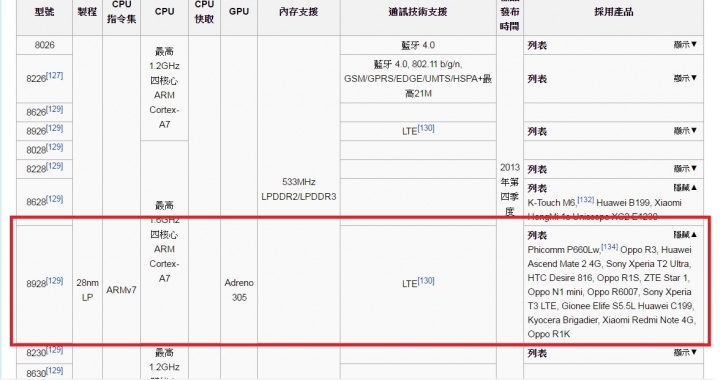Viewport: 720px width, 380px height.
Task: Select the 最高 1.2GHz 四核心 Cortex-A7 cell
Action: (x=164, y=88)
